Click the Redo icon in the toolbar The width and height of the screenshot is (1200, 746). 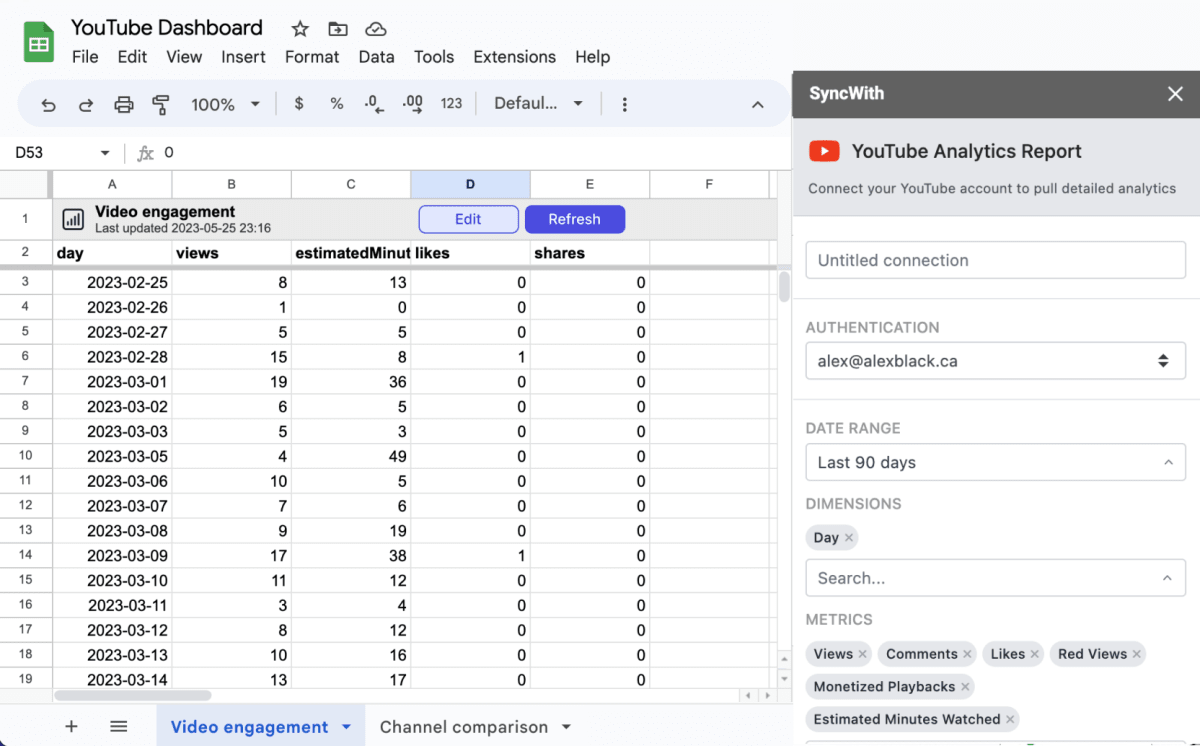tap(86, 103)
